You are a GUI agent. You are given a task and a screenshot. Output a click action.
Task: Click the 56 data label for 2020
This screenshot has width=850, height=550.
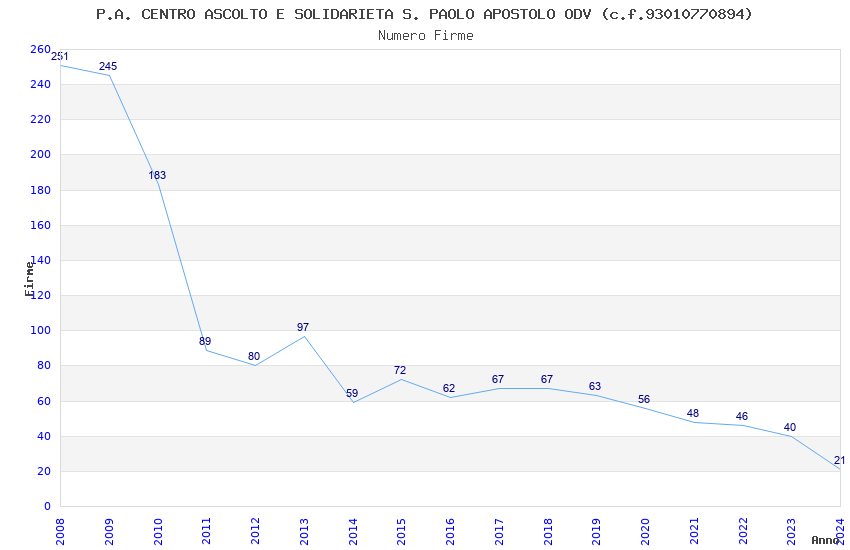coord(644,399)
